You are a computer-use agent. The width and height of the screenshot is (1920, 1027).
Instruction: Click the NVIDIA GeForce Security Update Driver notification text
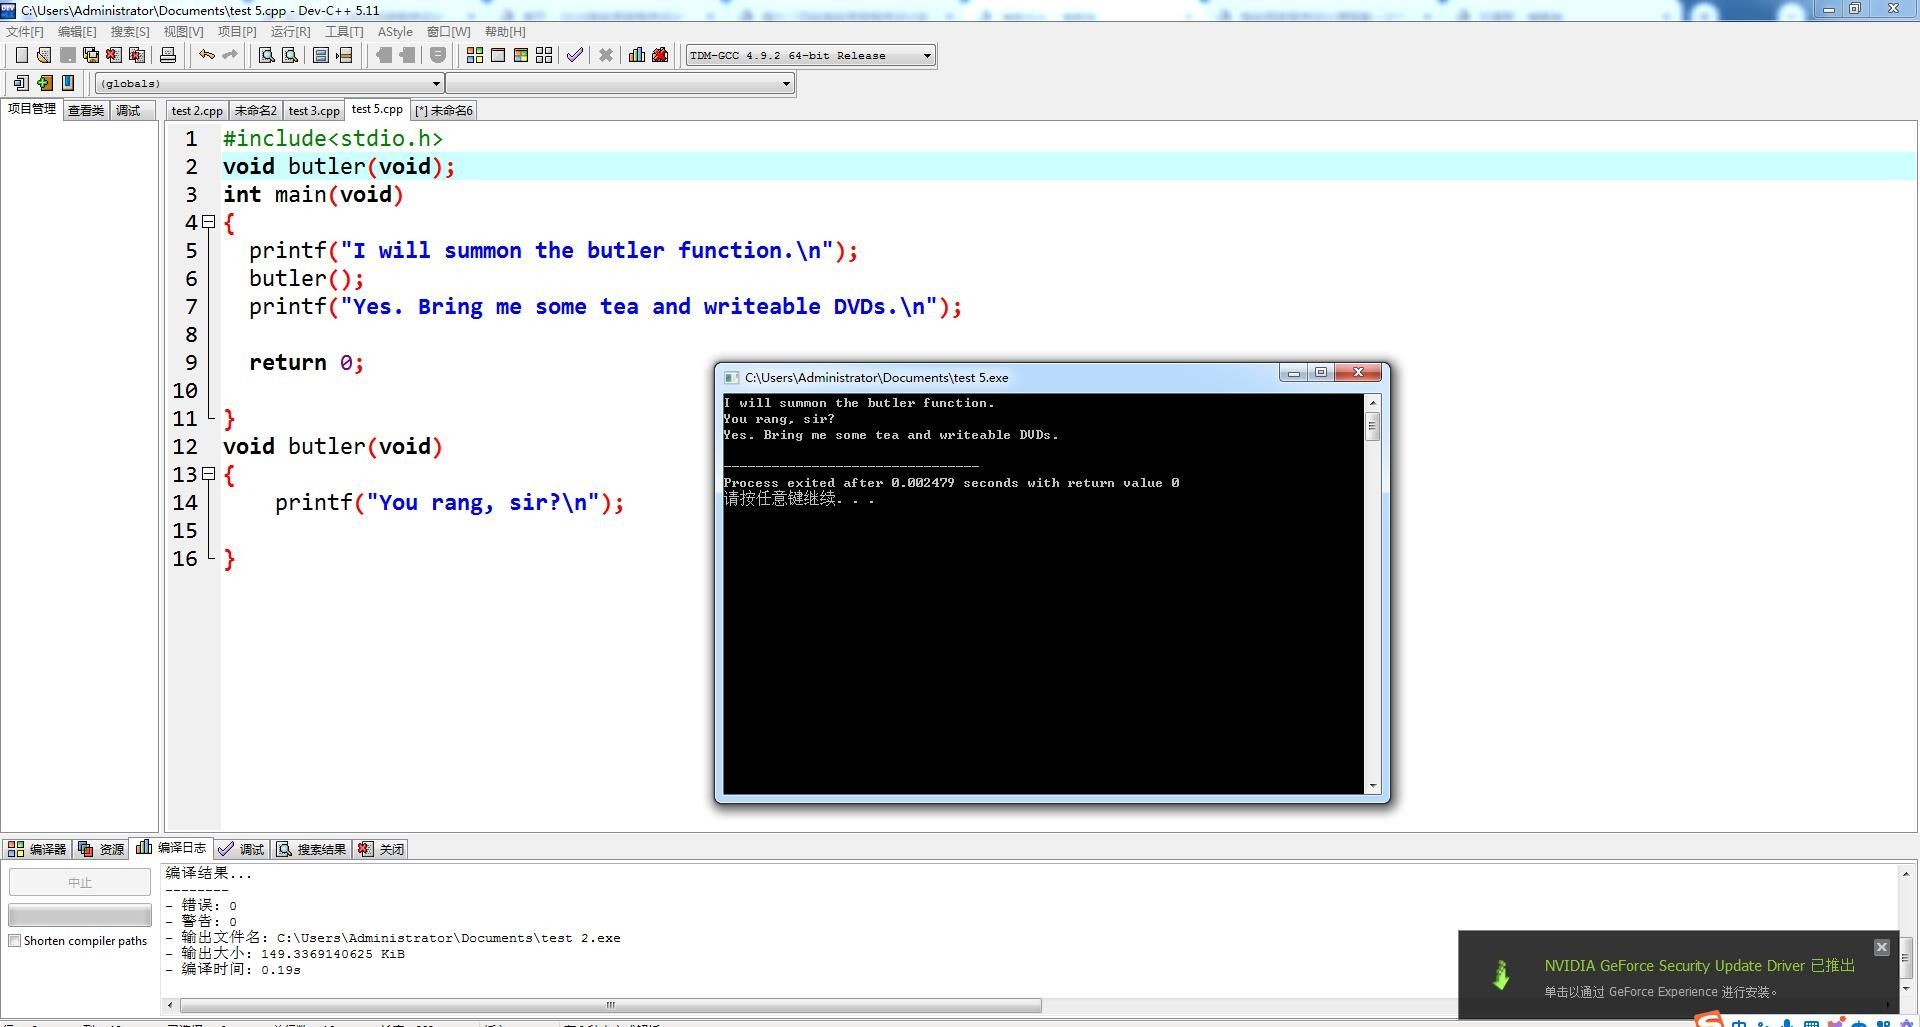tap(1699, 966)
